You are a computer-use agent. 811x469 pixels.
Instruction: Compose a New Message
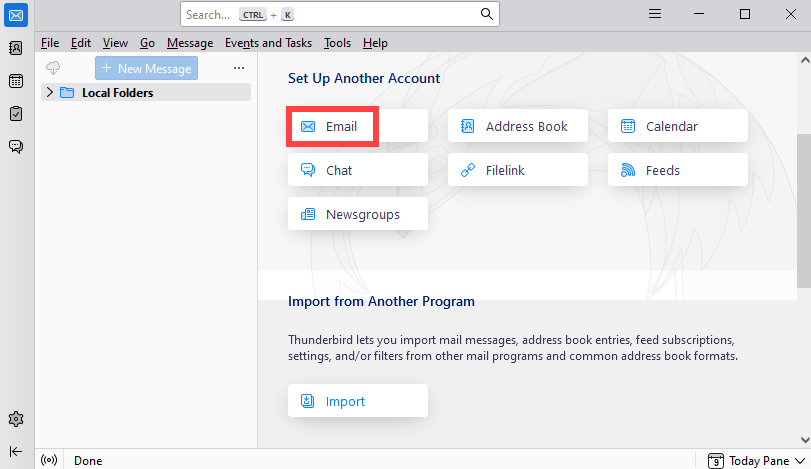tap(146, 68)
